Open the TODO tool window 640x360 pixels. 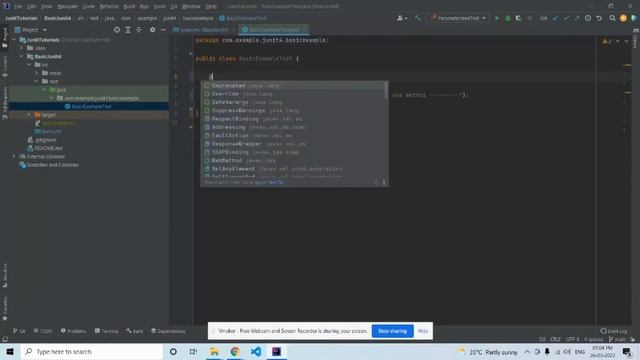[43, 331]
